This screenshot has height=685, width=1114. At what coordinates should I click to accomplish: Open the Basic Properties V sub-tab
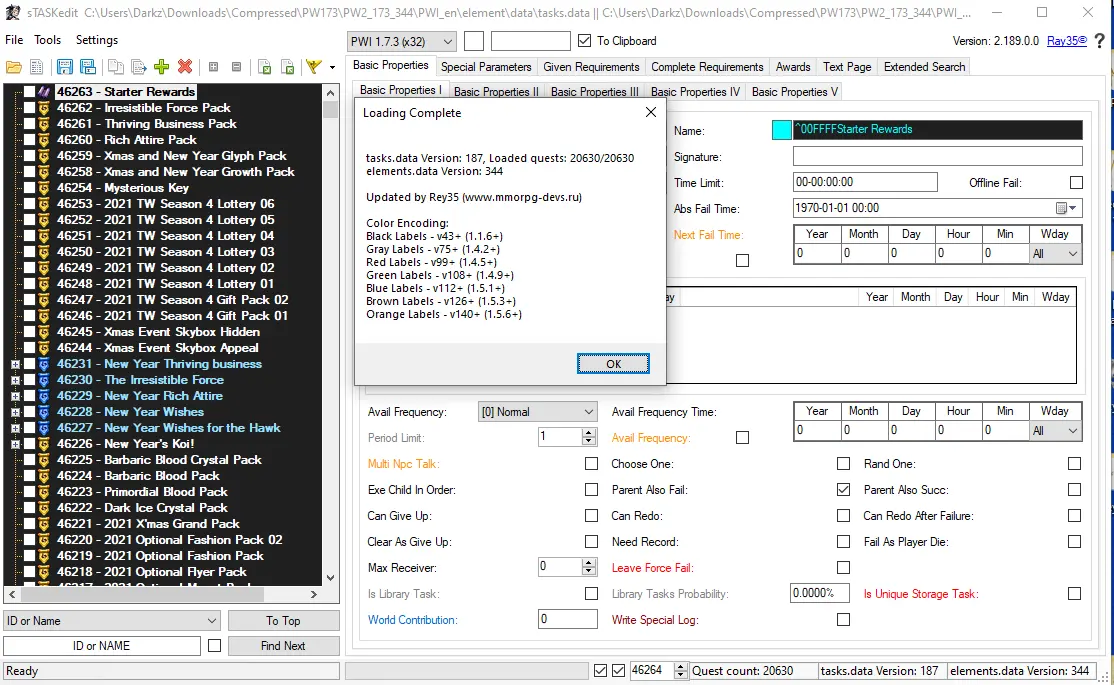pos(795,92)
